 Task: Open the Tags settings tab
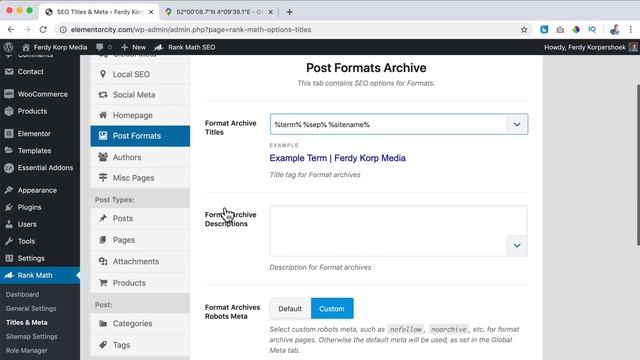click(140, 345)
